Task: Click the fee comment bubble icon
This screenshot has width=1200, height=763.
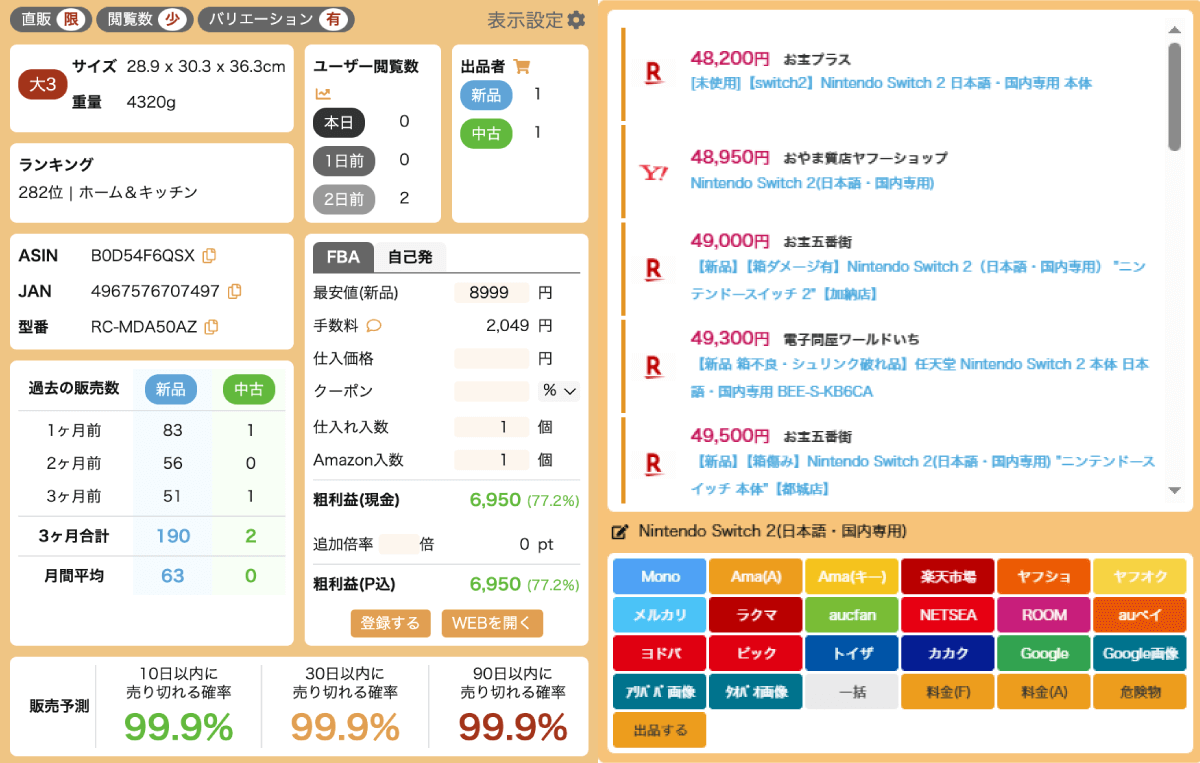Action: [374, 326]
